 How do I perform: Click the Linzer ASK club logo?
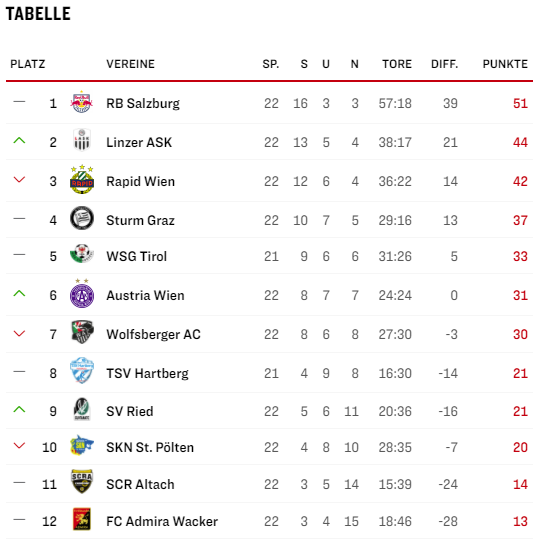[82, 140]
